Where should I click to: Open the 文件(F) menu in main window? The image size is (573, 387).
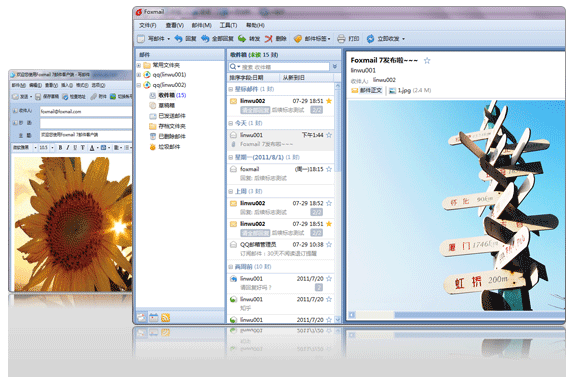(x=148, y=25)
